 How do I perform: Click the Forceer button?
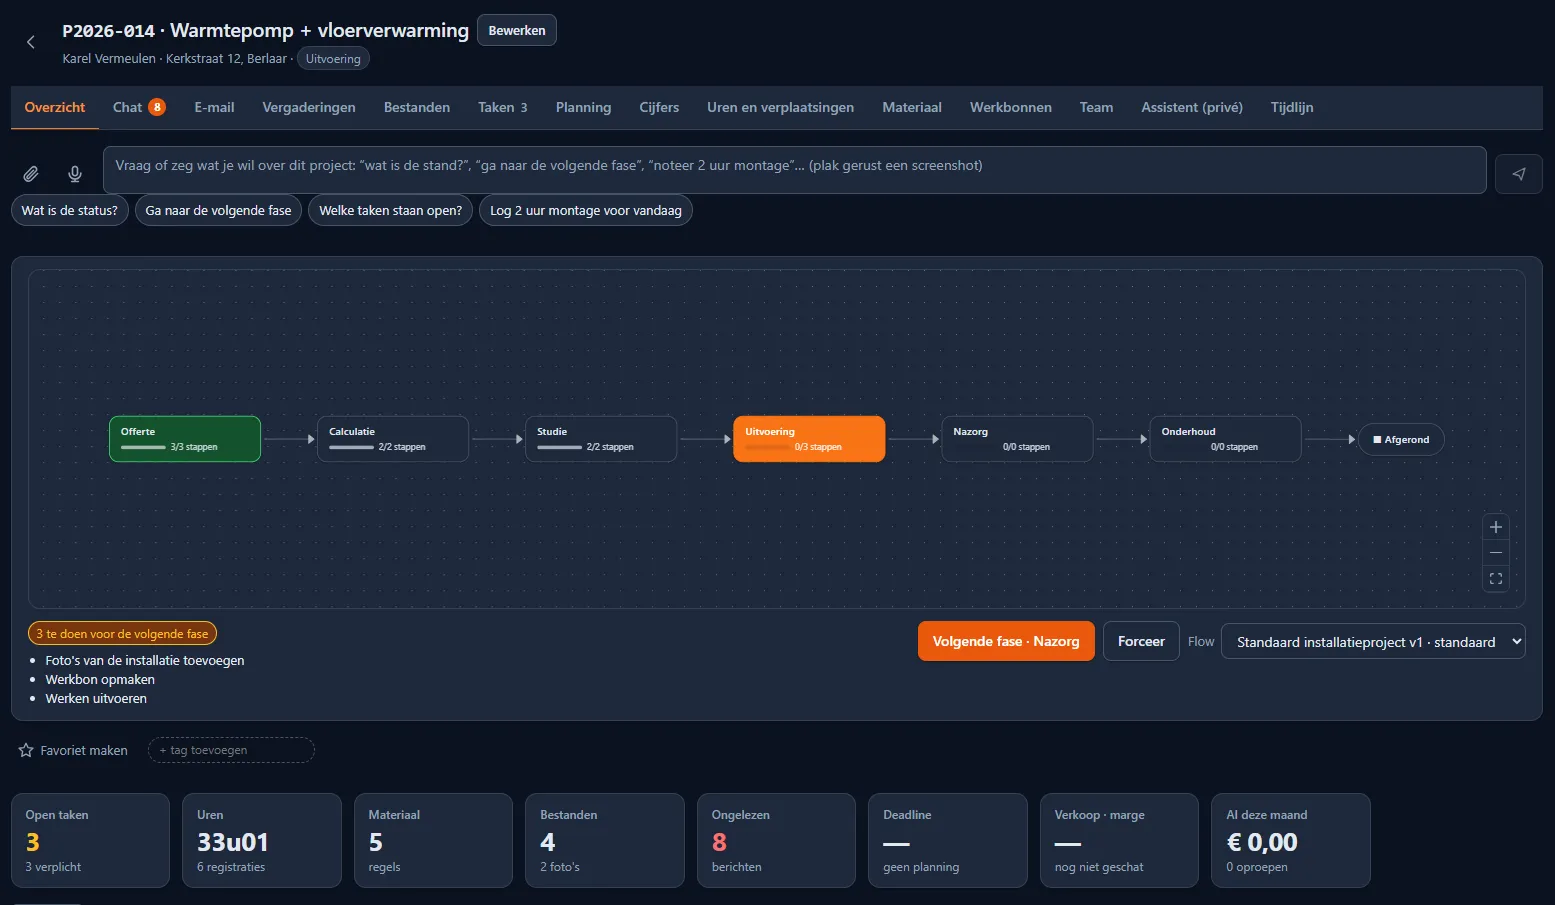click(x=1141, y=641)
